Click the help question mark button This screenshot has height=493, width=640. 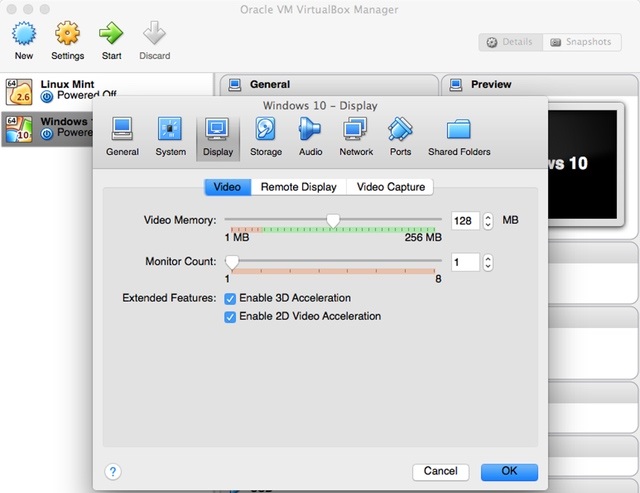tap(113, 472)
